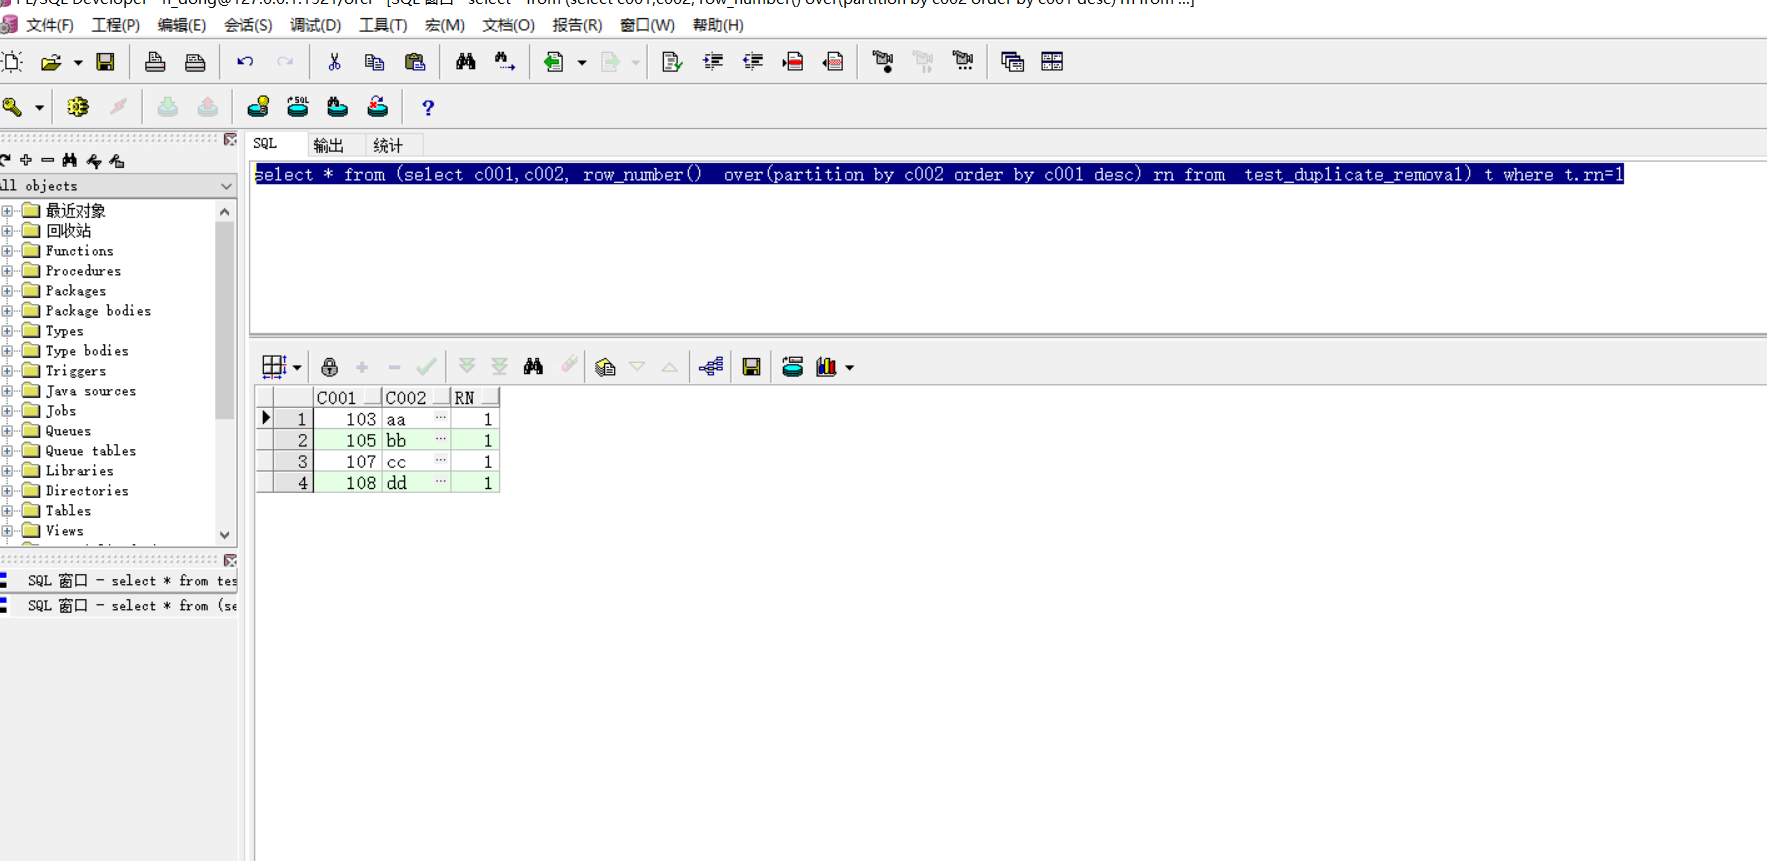
Task: Switch to the 输出 tab
Action: (x=328, y=145)
